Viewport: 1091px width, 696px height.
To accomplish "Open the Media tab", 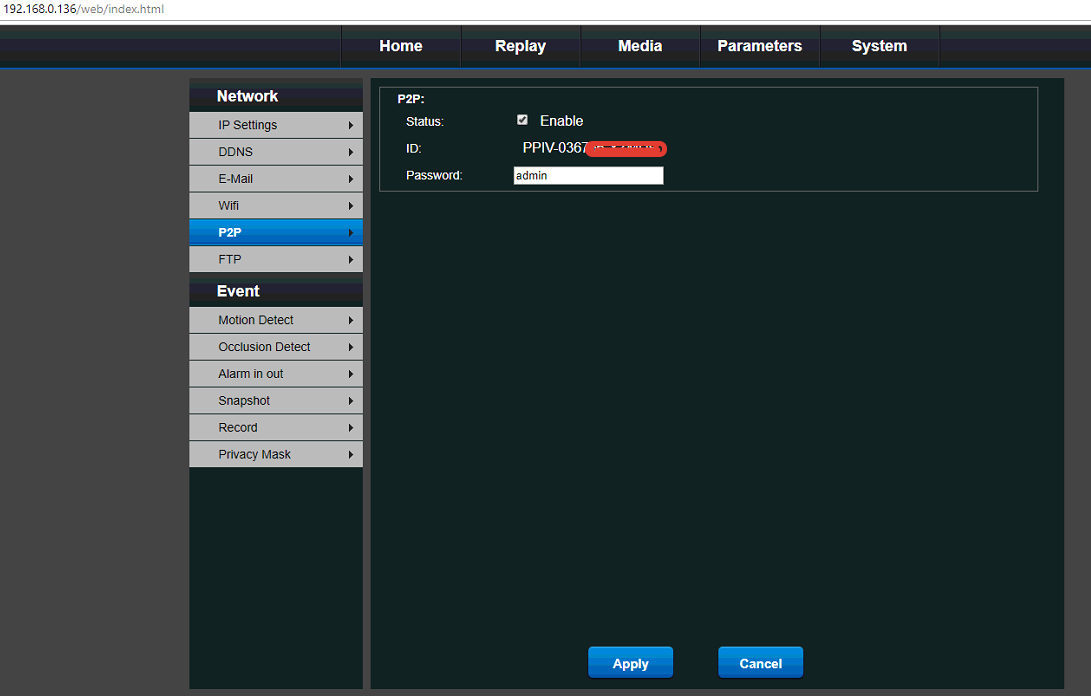I will click(640, 46).
